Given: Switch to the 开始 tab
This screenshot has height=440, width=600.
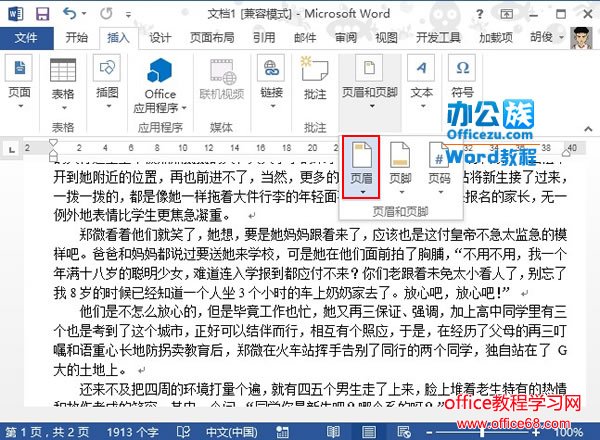Looking at the screenshot, I should 77,37.
